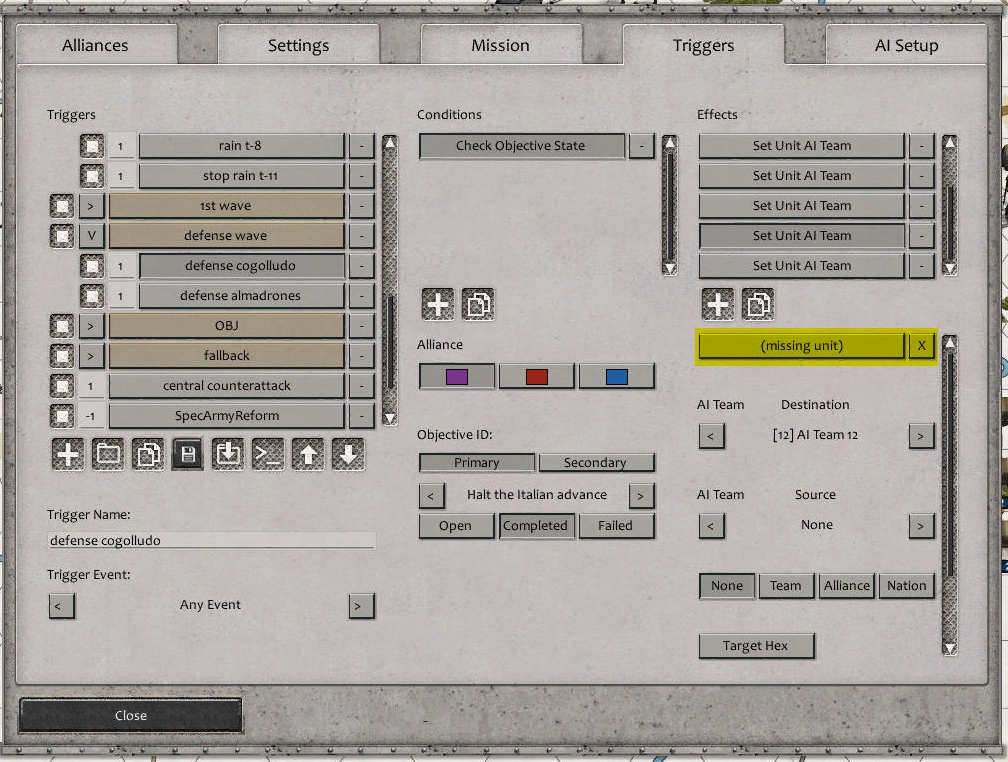Toggle checkbox for defense wave group
This screenshot has height=762, width=1008.
(x=62, y=236)
